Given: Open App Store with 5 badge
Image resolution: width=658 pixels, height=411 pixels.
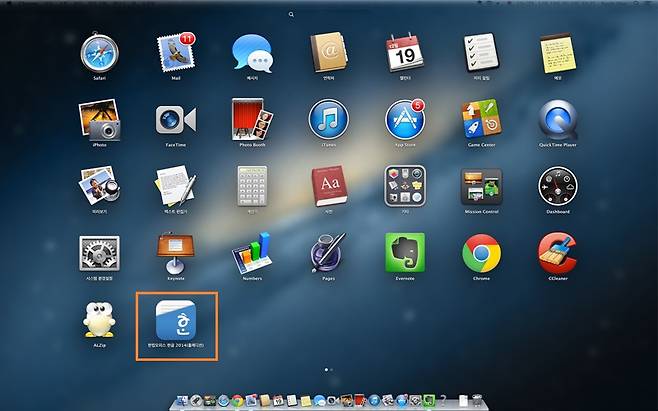Looking at the screenshot, I should (405, 120).
